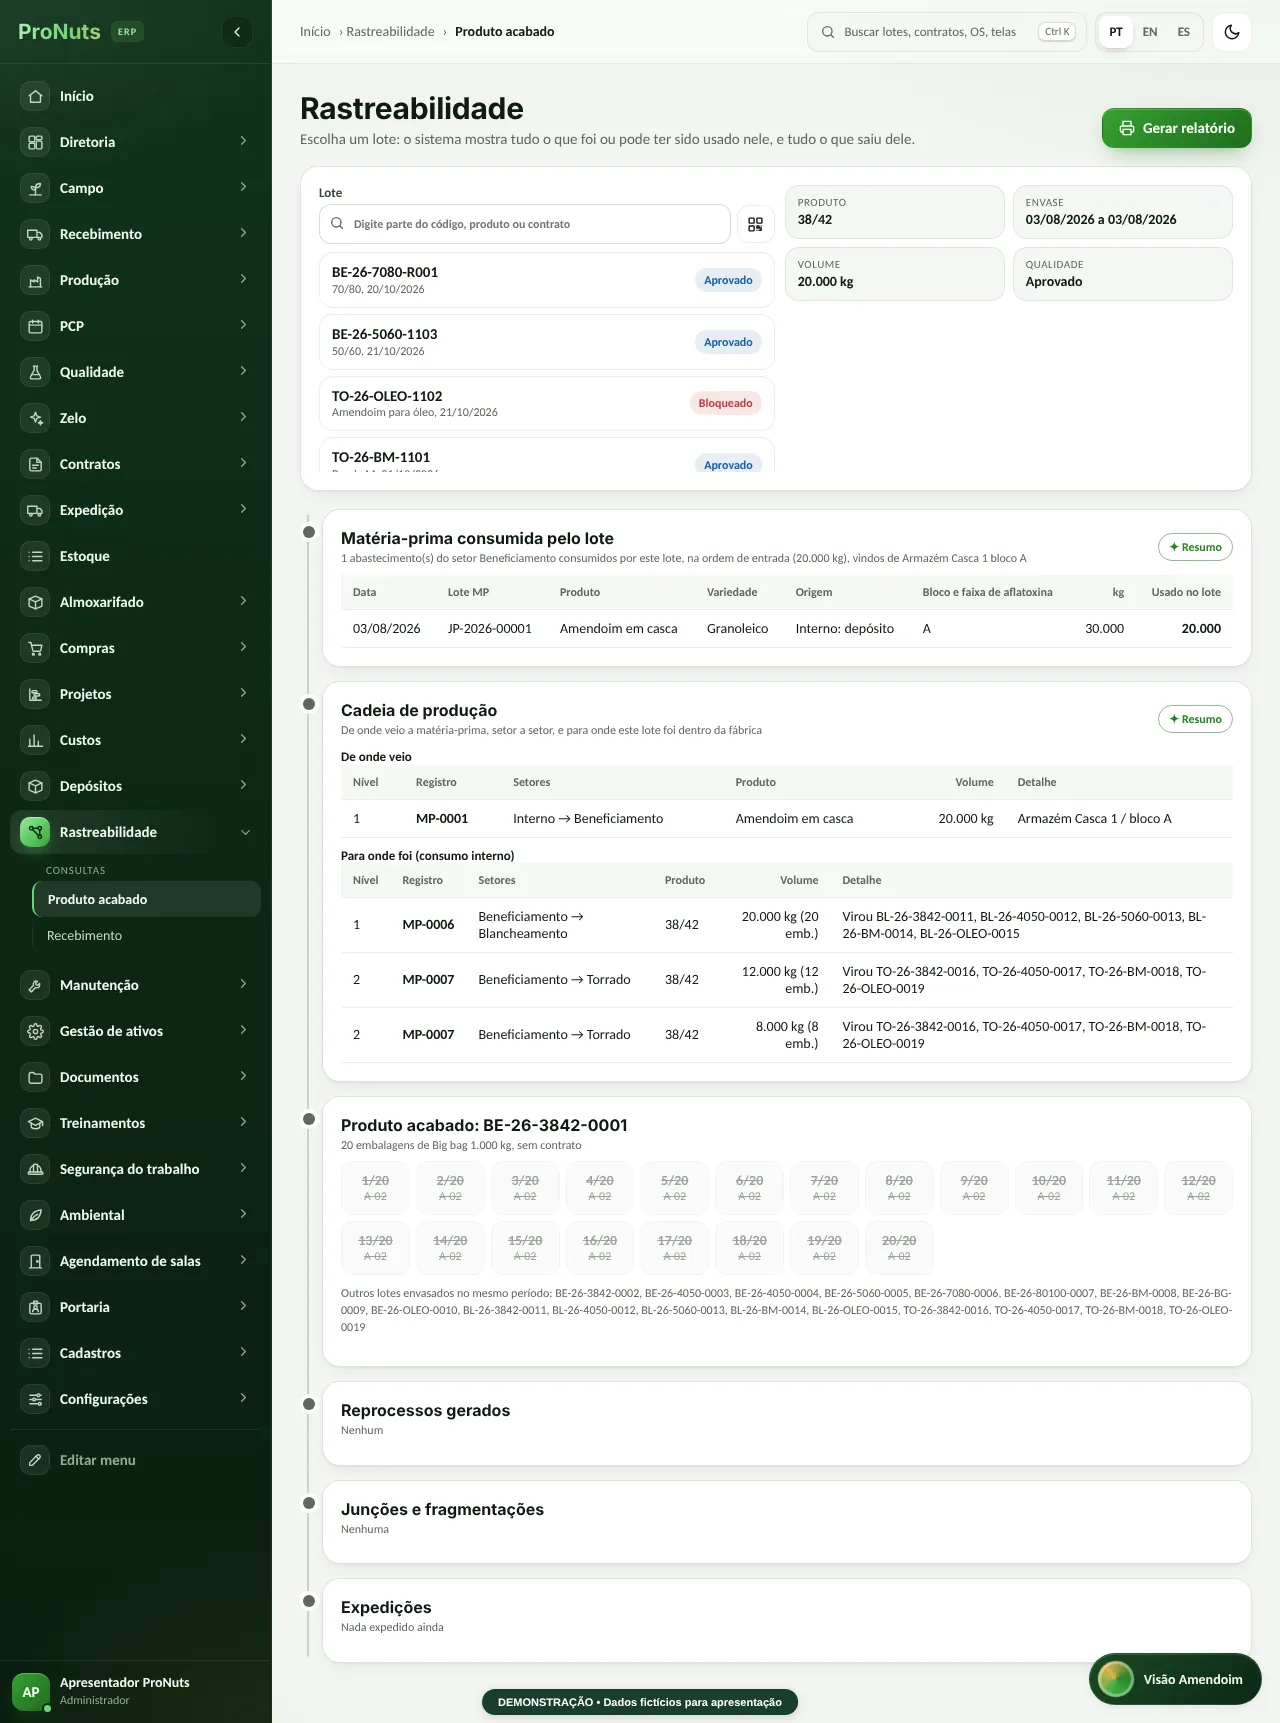Screen dimensions: 1280x1723
Task: Toggle dark mode with the moon button
Action: click(1232, 32)
